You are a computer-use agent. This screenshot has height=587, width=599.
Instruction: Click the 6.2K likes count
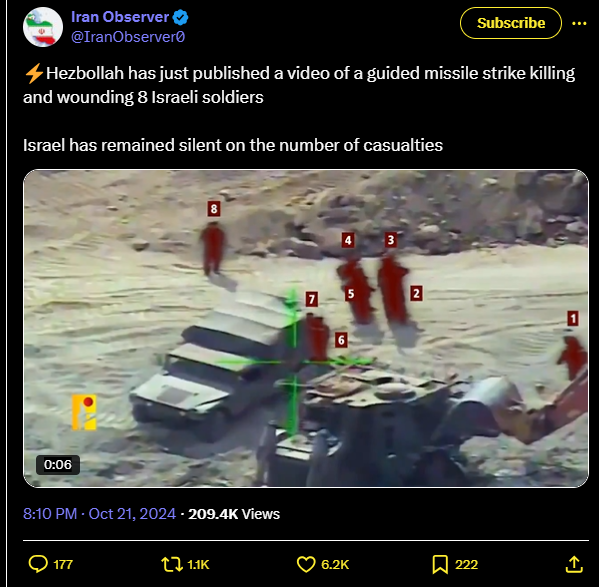pos(335,564)
